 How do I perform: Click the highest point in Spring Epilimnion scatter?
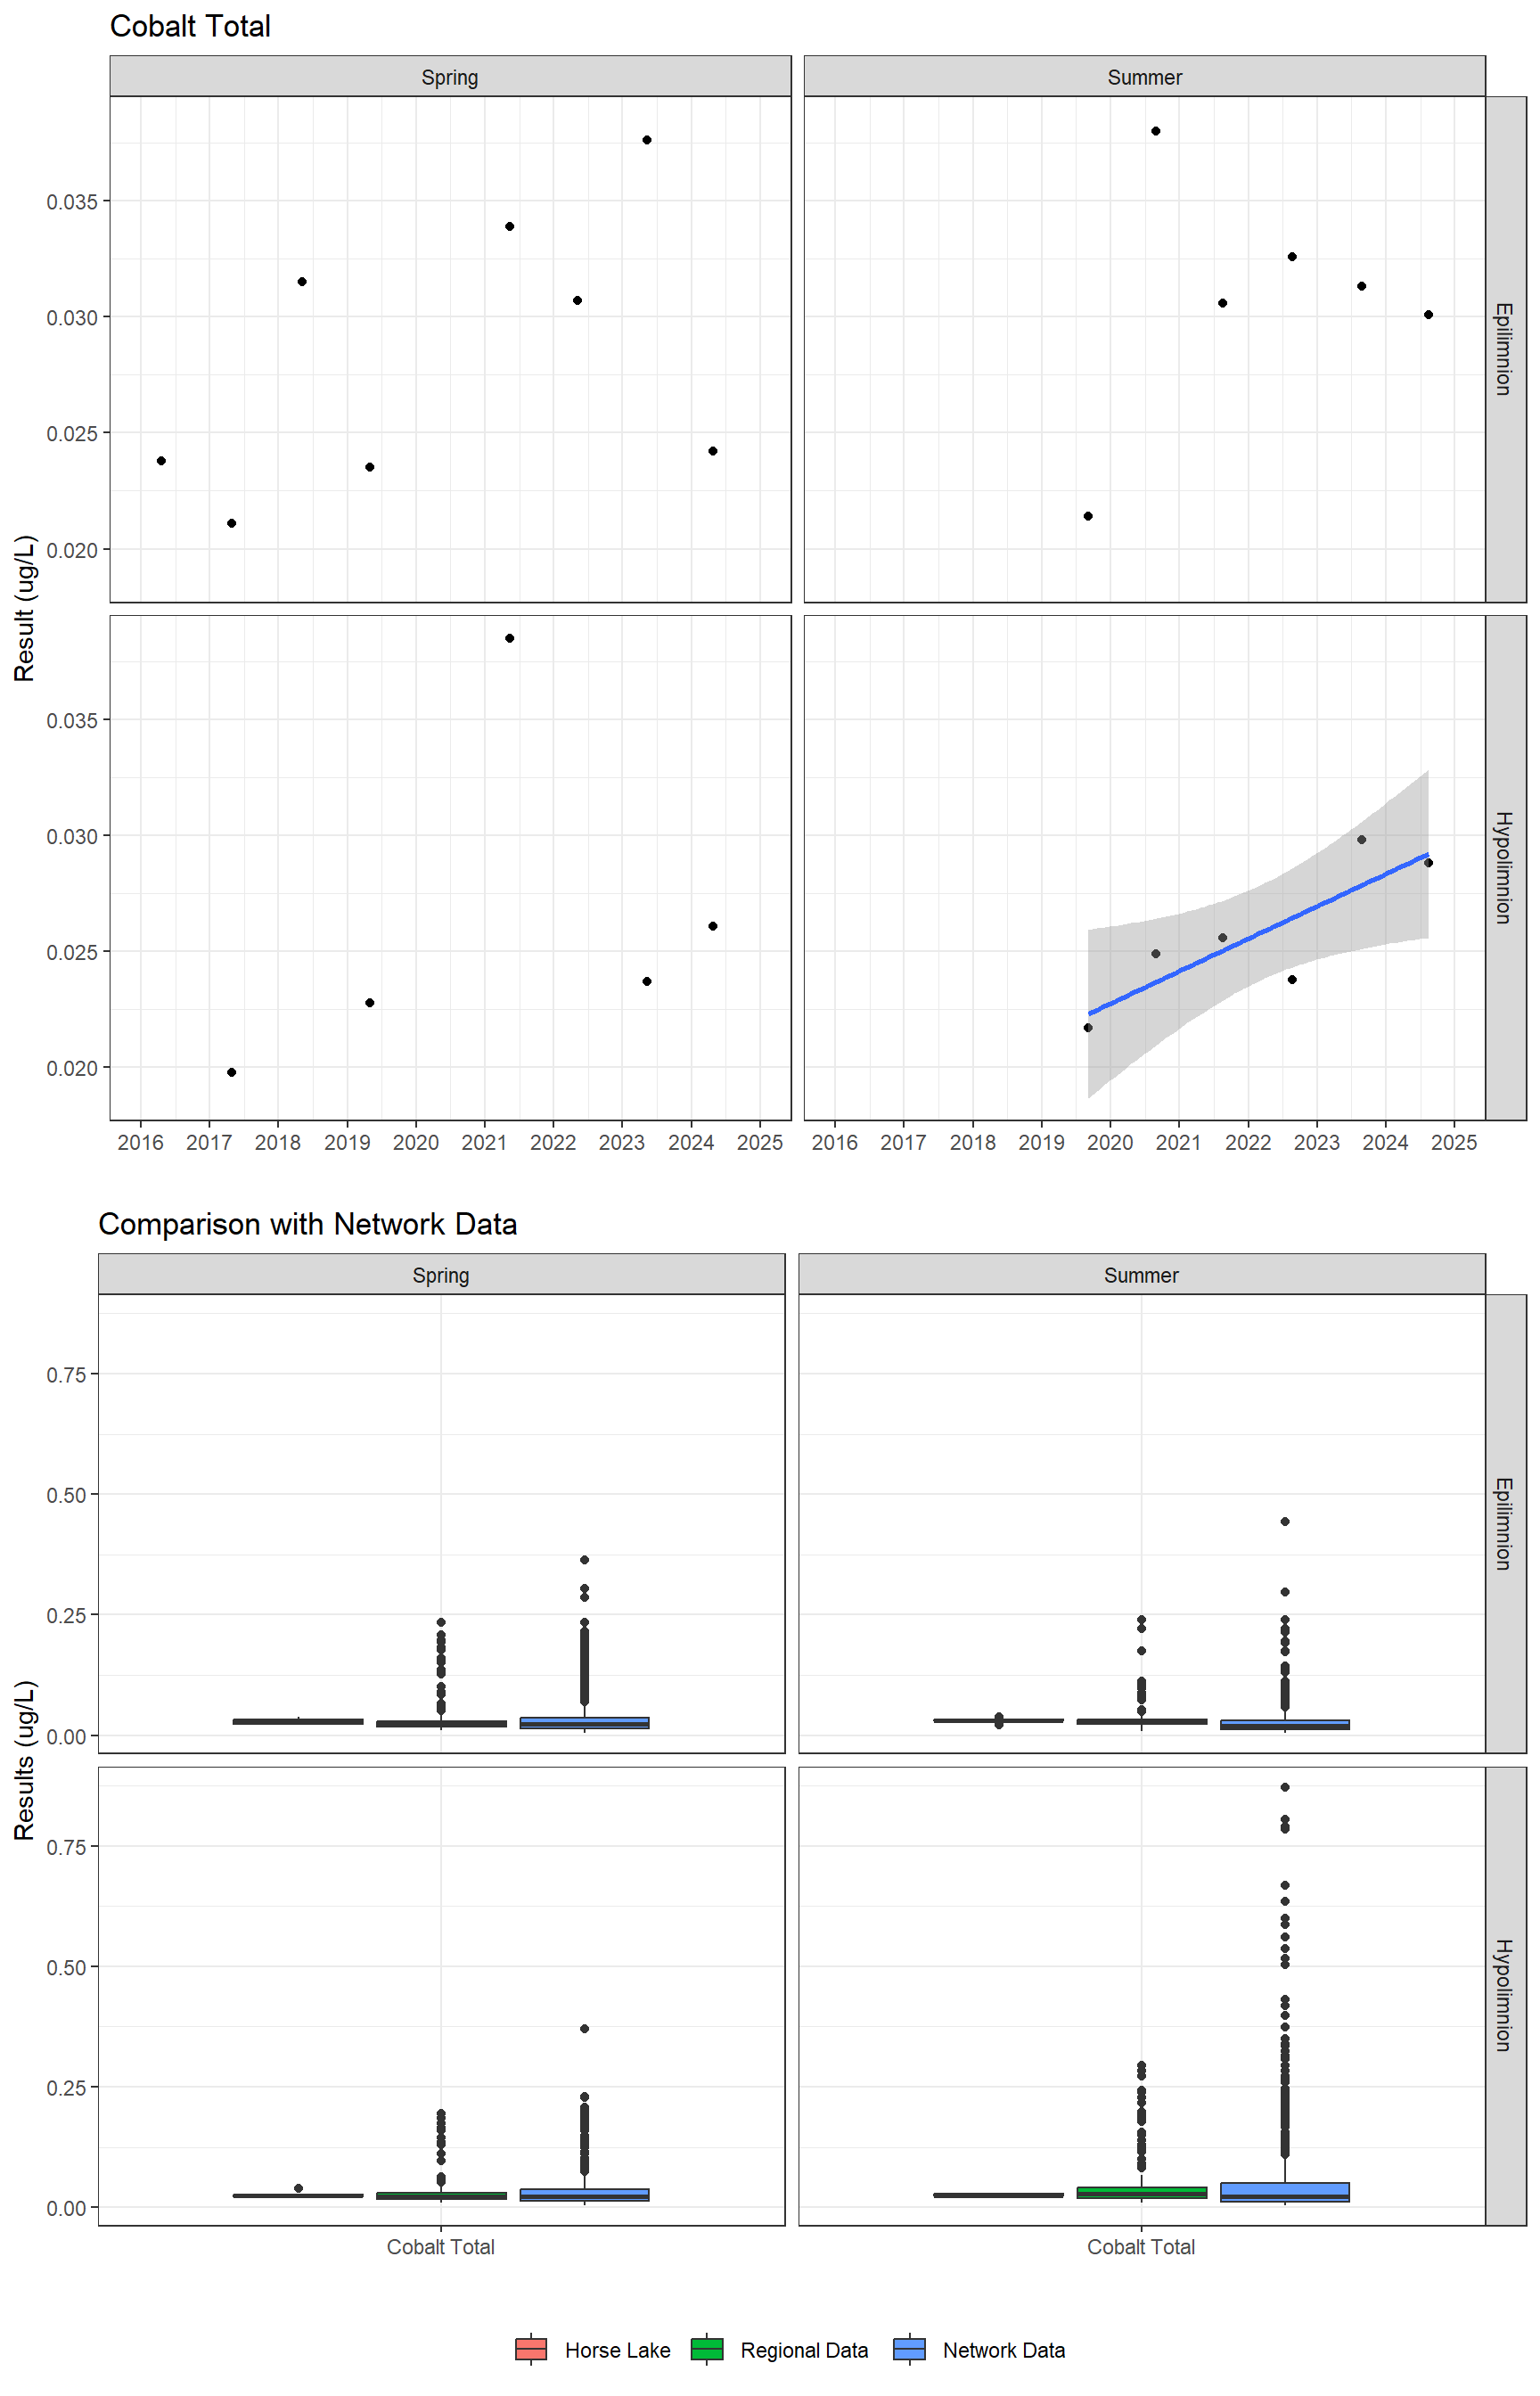(647, 140)
